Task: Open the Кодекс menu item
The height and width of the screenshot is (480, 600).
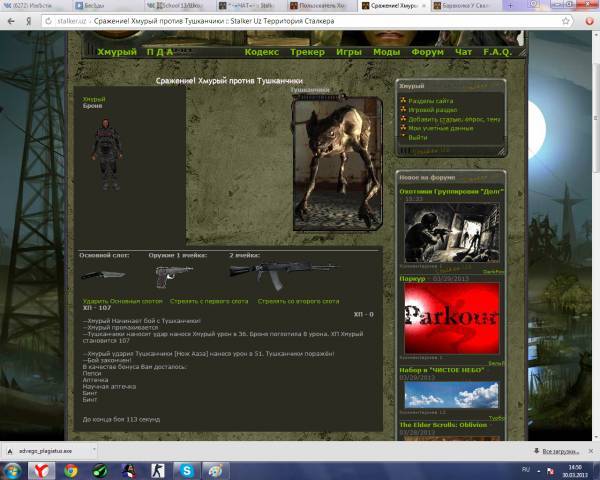Action: point(261,52)
